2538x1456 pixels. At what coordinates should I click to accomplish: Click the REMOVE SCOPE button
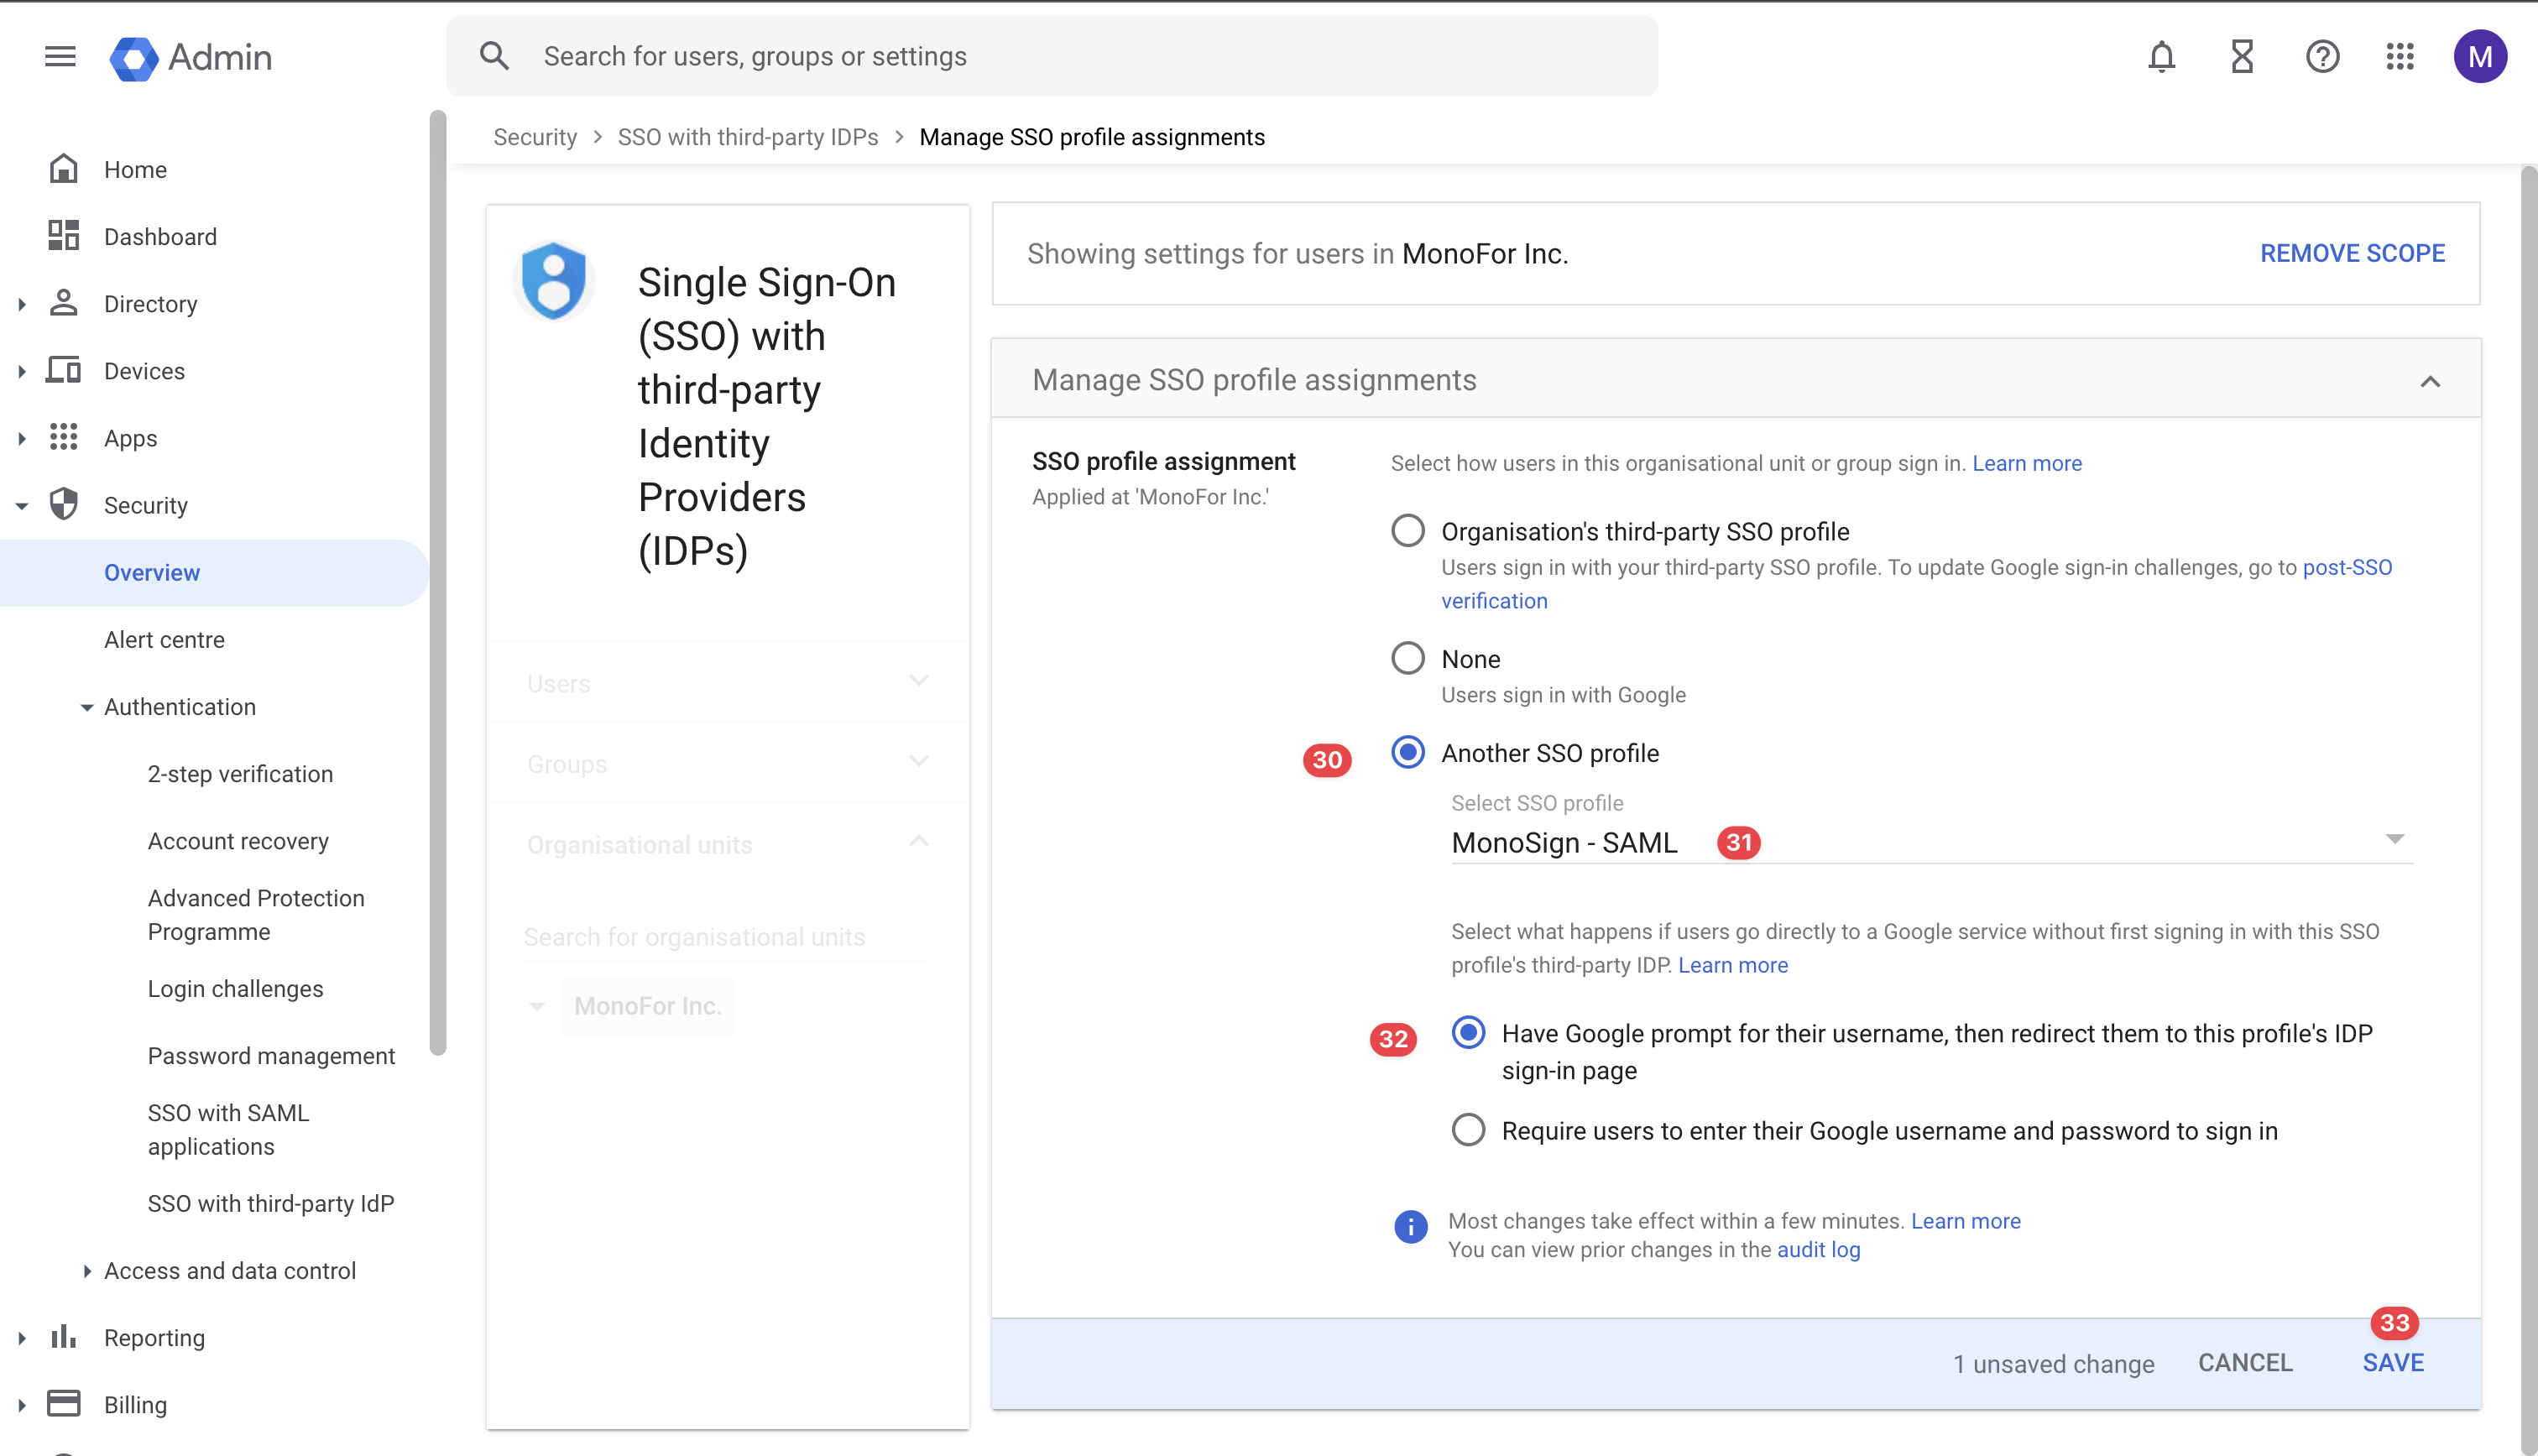[x=2352, y=253]
